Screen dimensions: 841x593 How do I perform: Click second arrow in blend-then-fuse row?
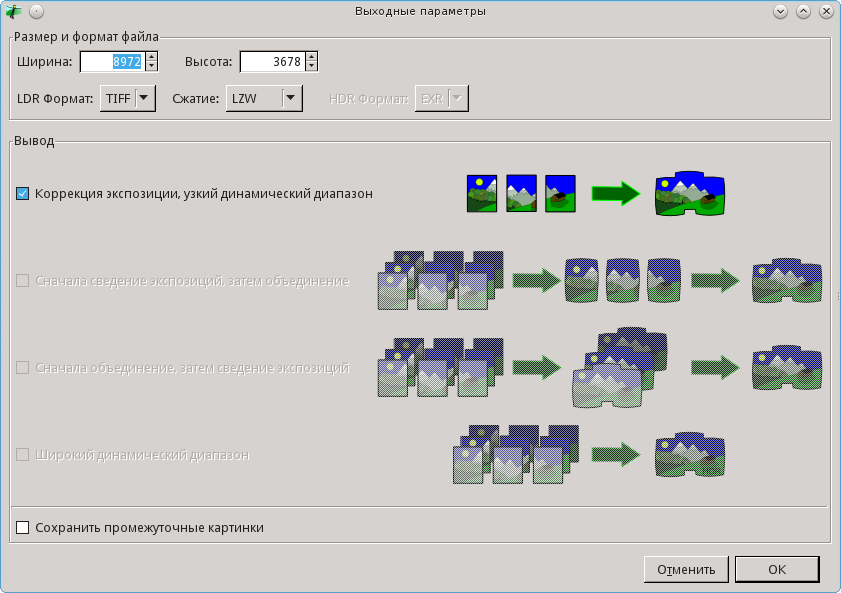[x=715, y=368]
